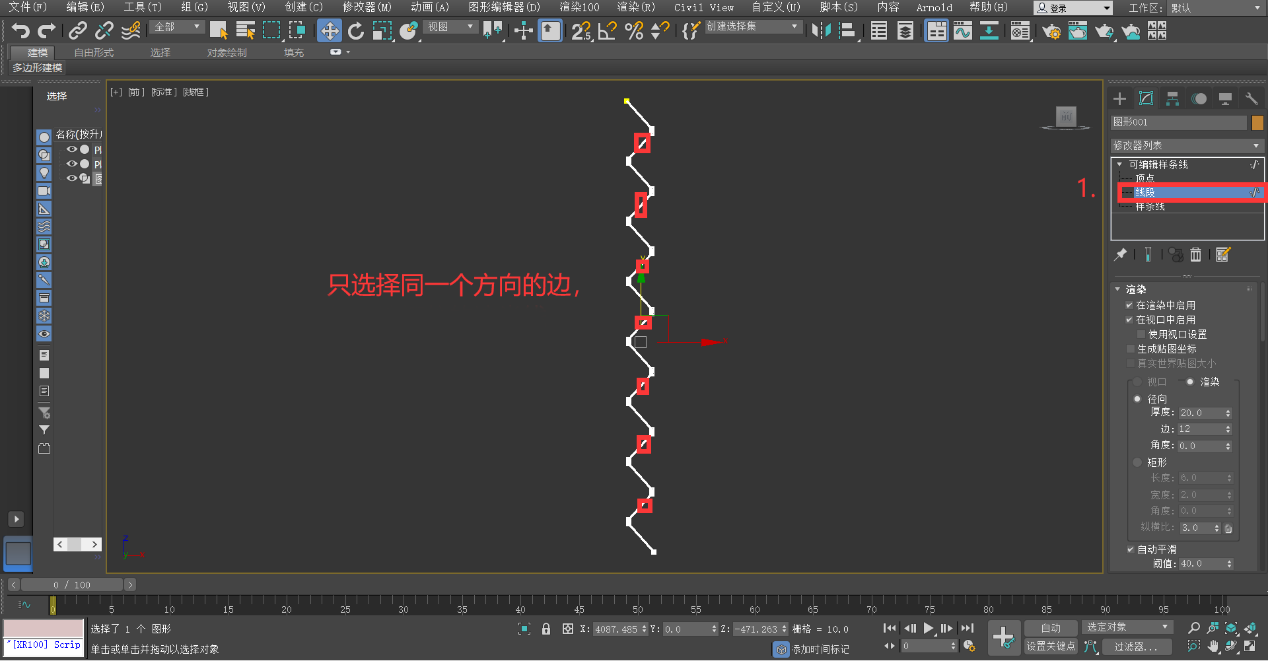Activate the Select and Rotate tool
Viewport: 1268px width, 661px height.
pos(356,30)
